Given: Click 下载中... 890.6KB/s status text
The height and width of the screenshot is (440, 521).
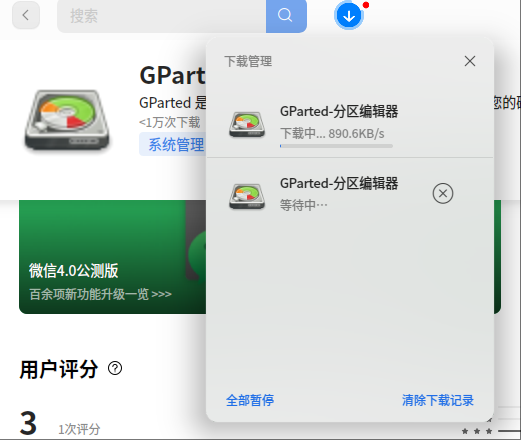Looking at the screenshot, I should (332, 133).
